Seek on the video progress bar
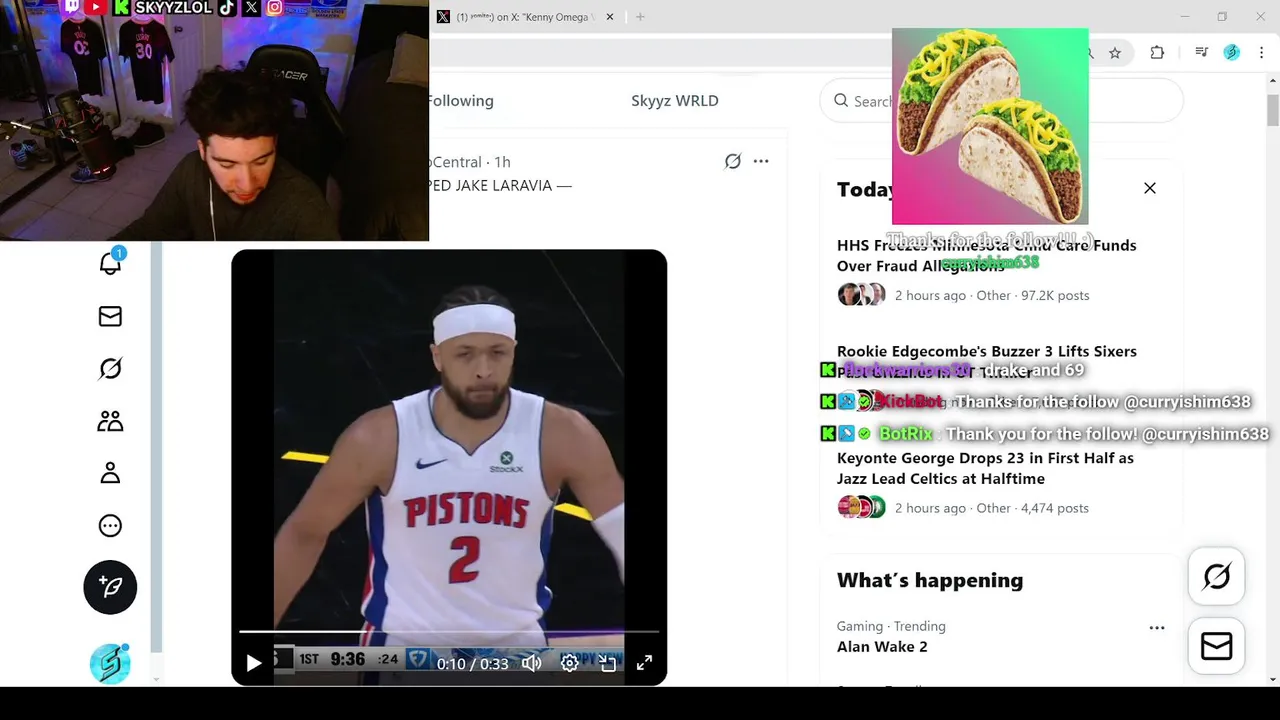1280x720 pixels. (449, 632)
